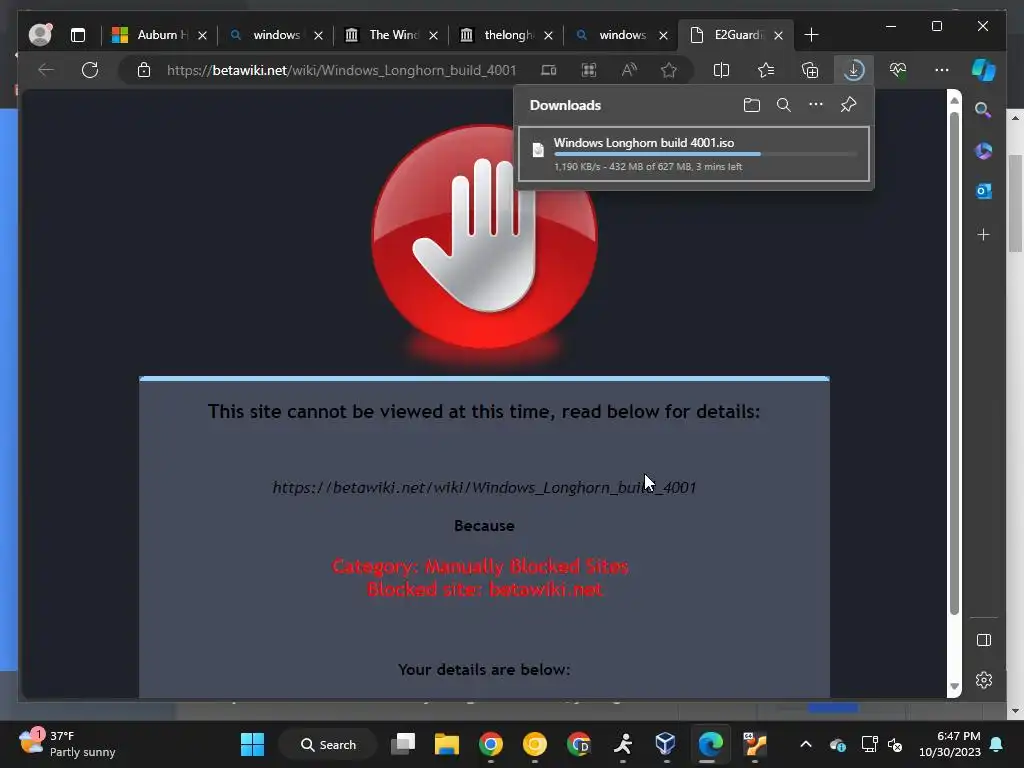Open Collections panel

(810, 70)
